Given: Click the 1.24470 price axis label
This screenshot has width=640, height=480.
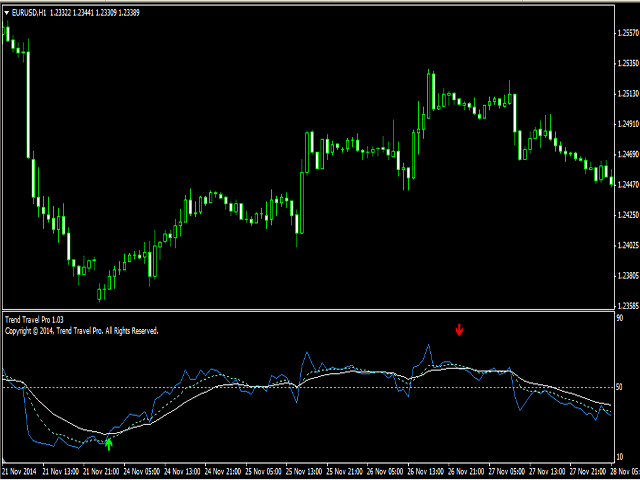Looking at the screenshot, I should pyautogui.click(x=627, y=185).
